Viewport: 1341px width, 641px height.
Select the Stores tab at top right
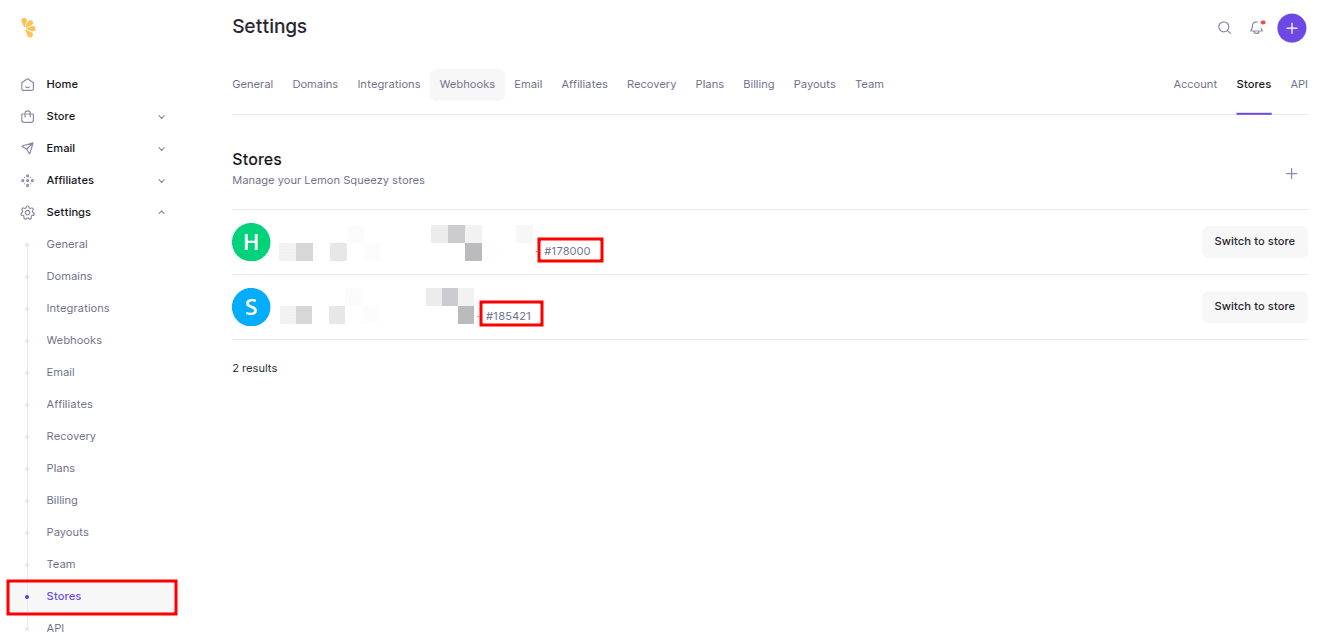[x=1254, y=85]
